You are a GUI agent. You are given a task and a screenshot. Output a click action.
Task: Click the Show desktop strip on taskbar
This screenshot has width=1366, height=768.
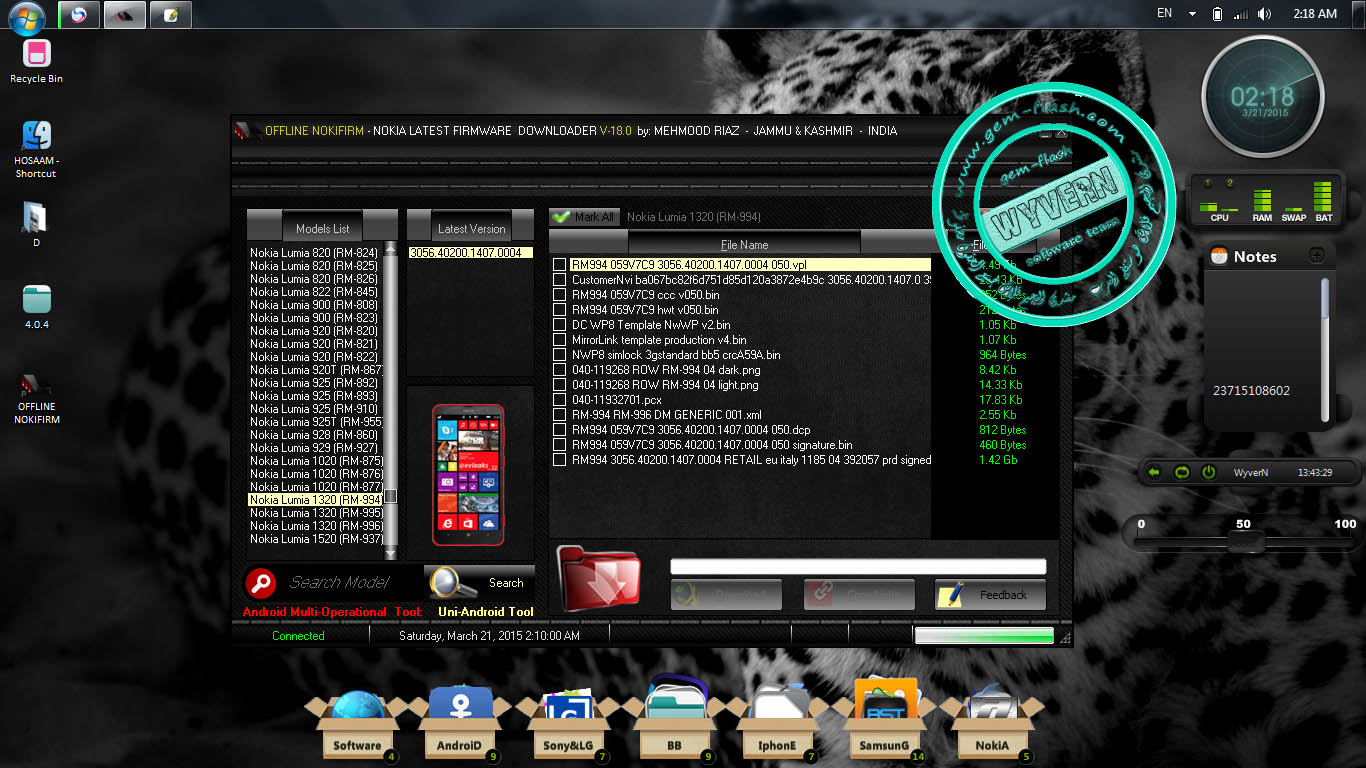tap(1359, 14)
